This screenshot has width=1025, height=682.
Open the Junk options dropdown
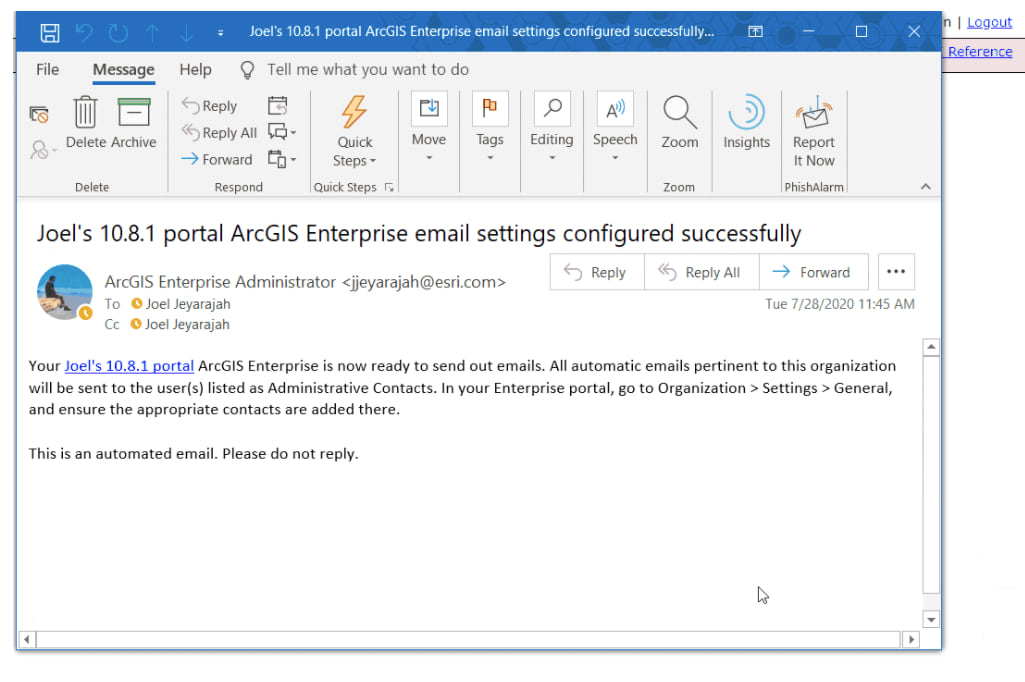click(x=42, y=150)
